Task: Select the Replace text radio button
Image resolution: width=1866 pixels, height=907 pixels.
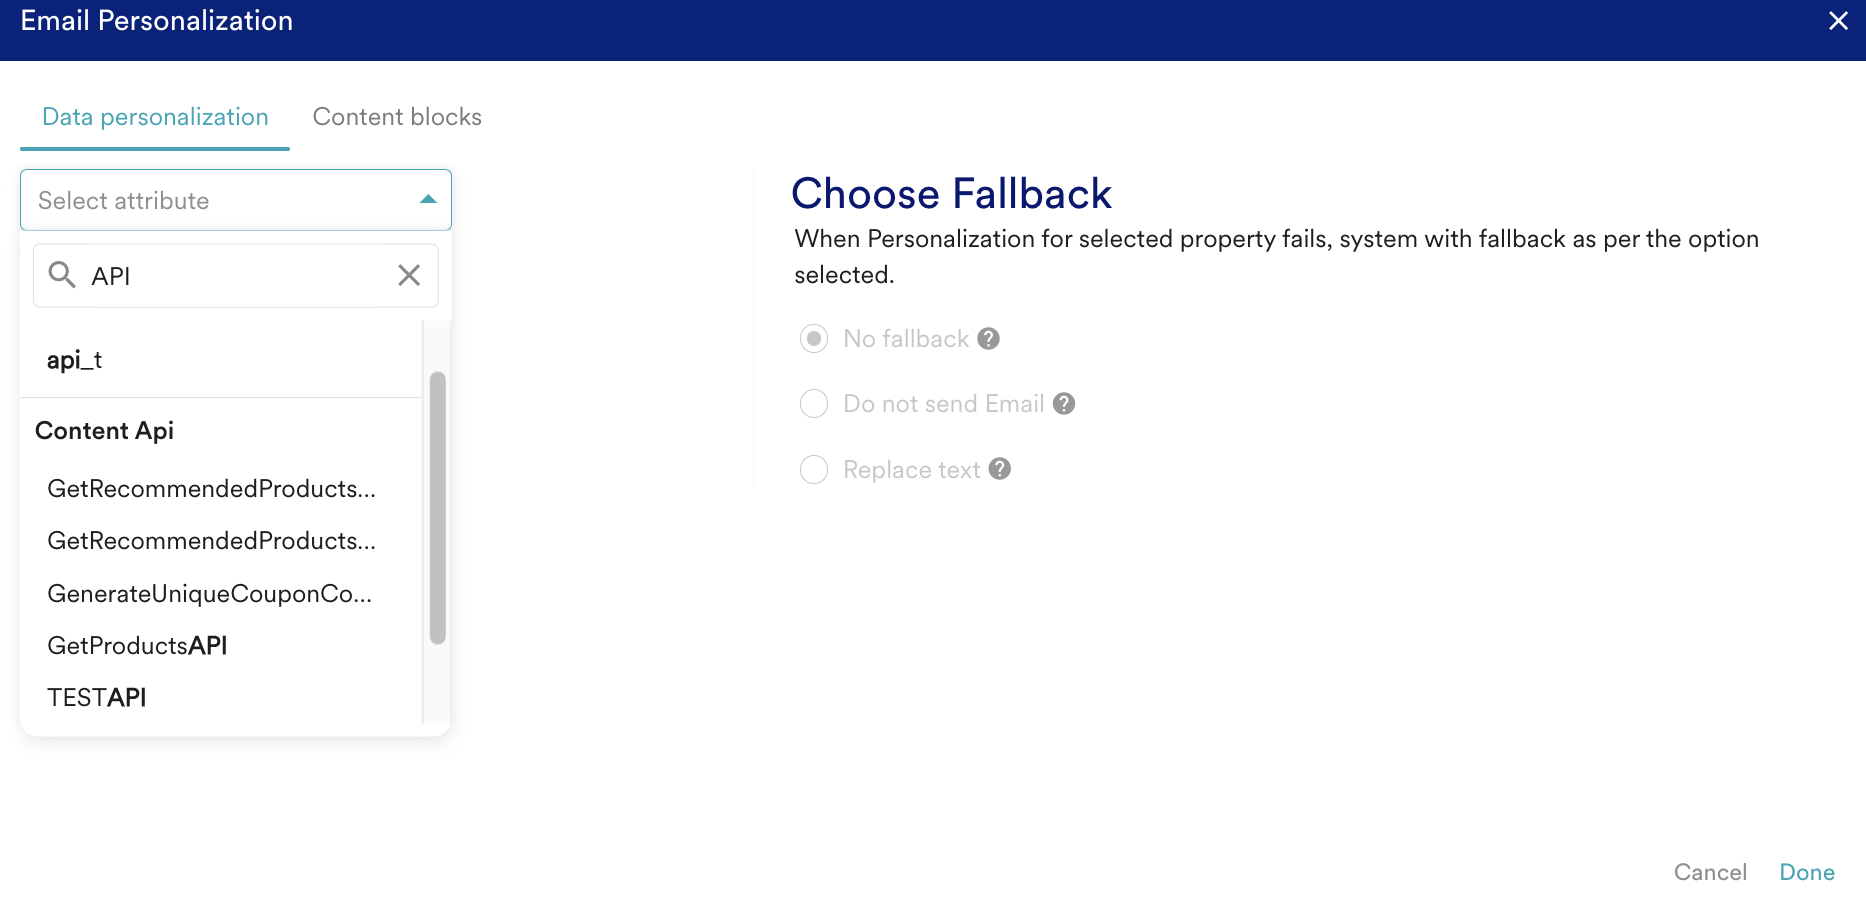Action: (x=814, y=469)
